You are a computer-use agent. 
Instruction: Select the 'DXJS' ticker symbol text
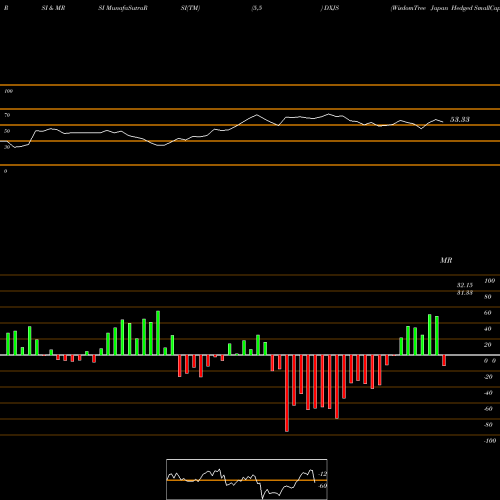pos(331,8)
